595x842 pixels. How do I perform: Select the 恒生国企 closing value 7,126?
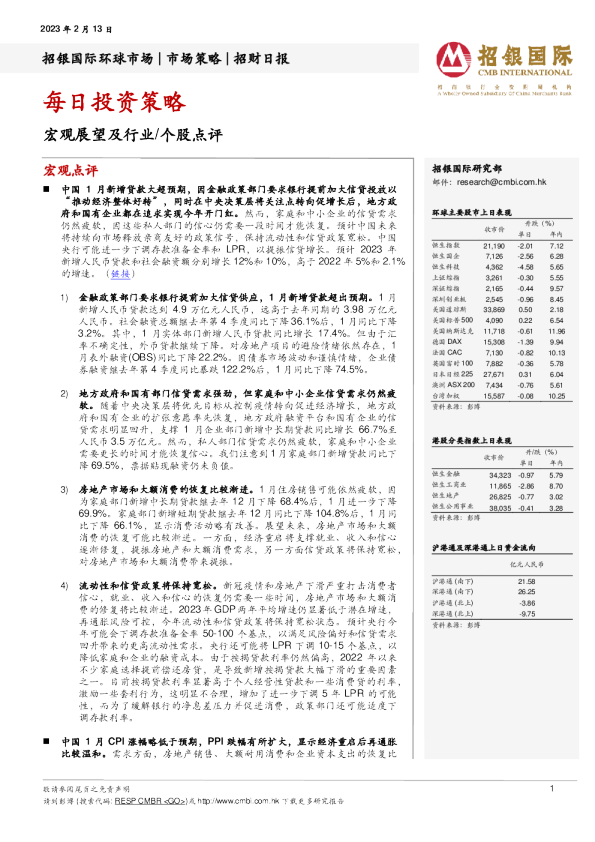click(x=495, y=257)
